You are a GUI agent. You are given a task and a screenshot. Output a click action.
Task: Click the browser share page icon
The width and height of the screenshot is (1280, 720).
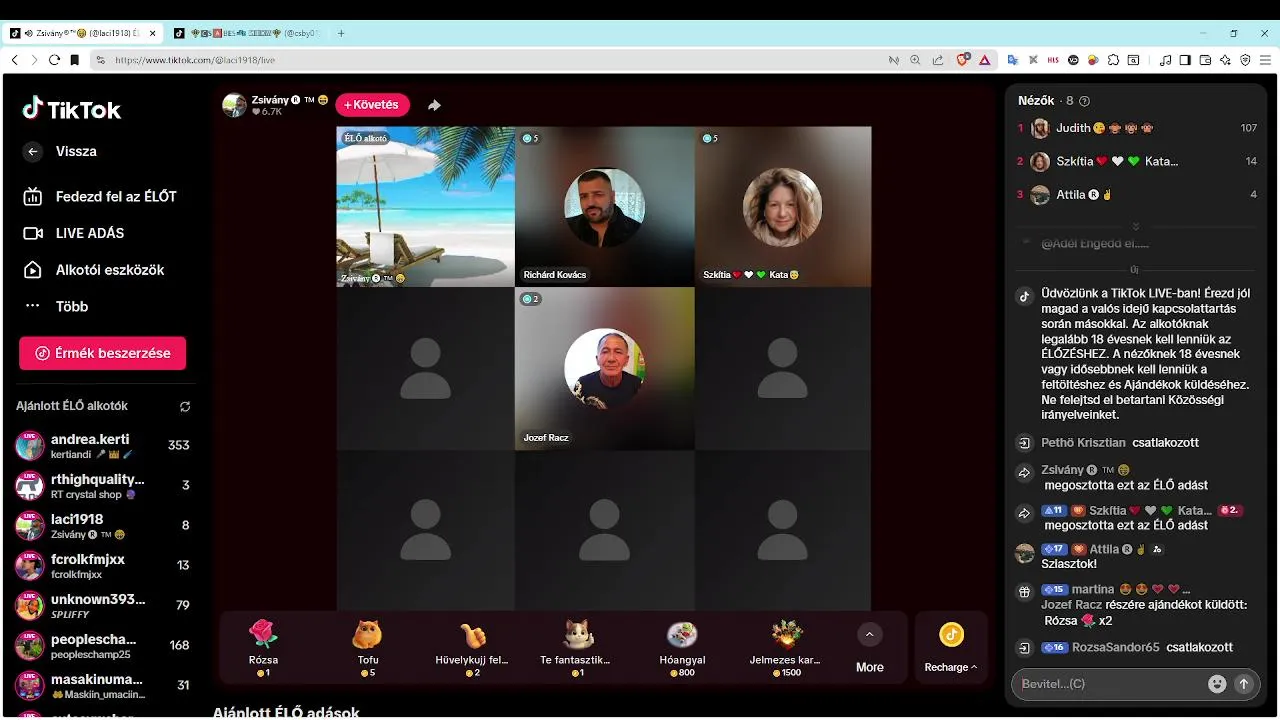coord(938,60)
